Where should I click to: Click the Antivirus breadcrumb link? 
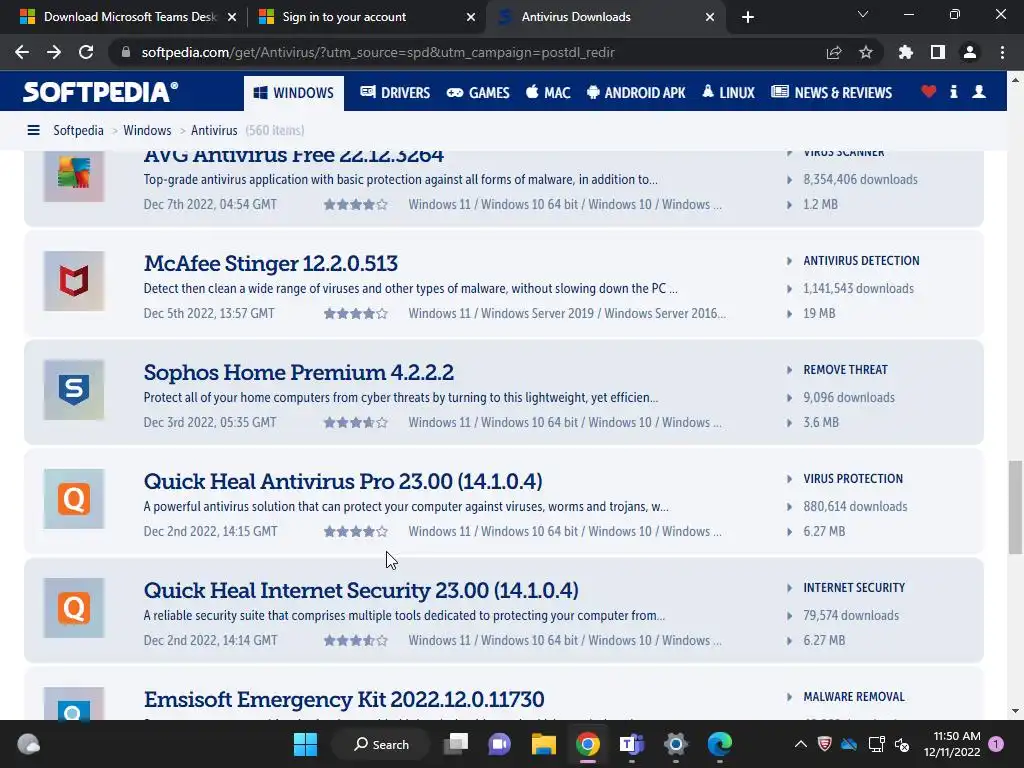coord(214,131)
